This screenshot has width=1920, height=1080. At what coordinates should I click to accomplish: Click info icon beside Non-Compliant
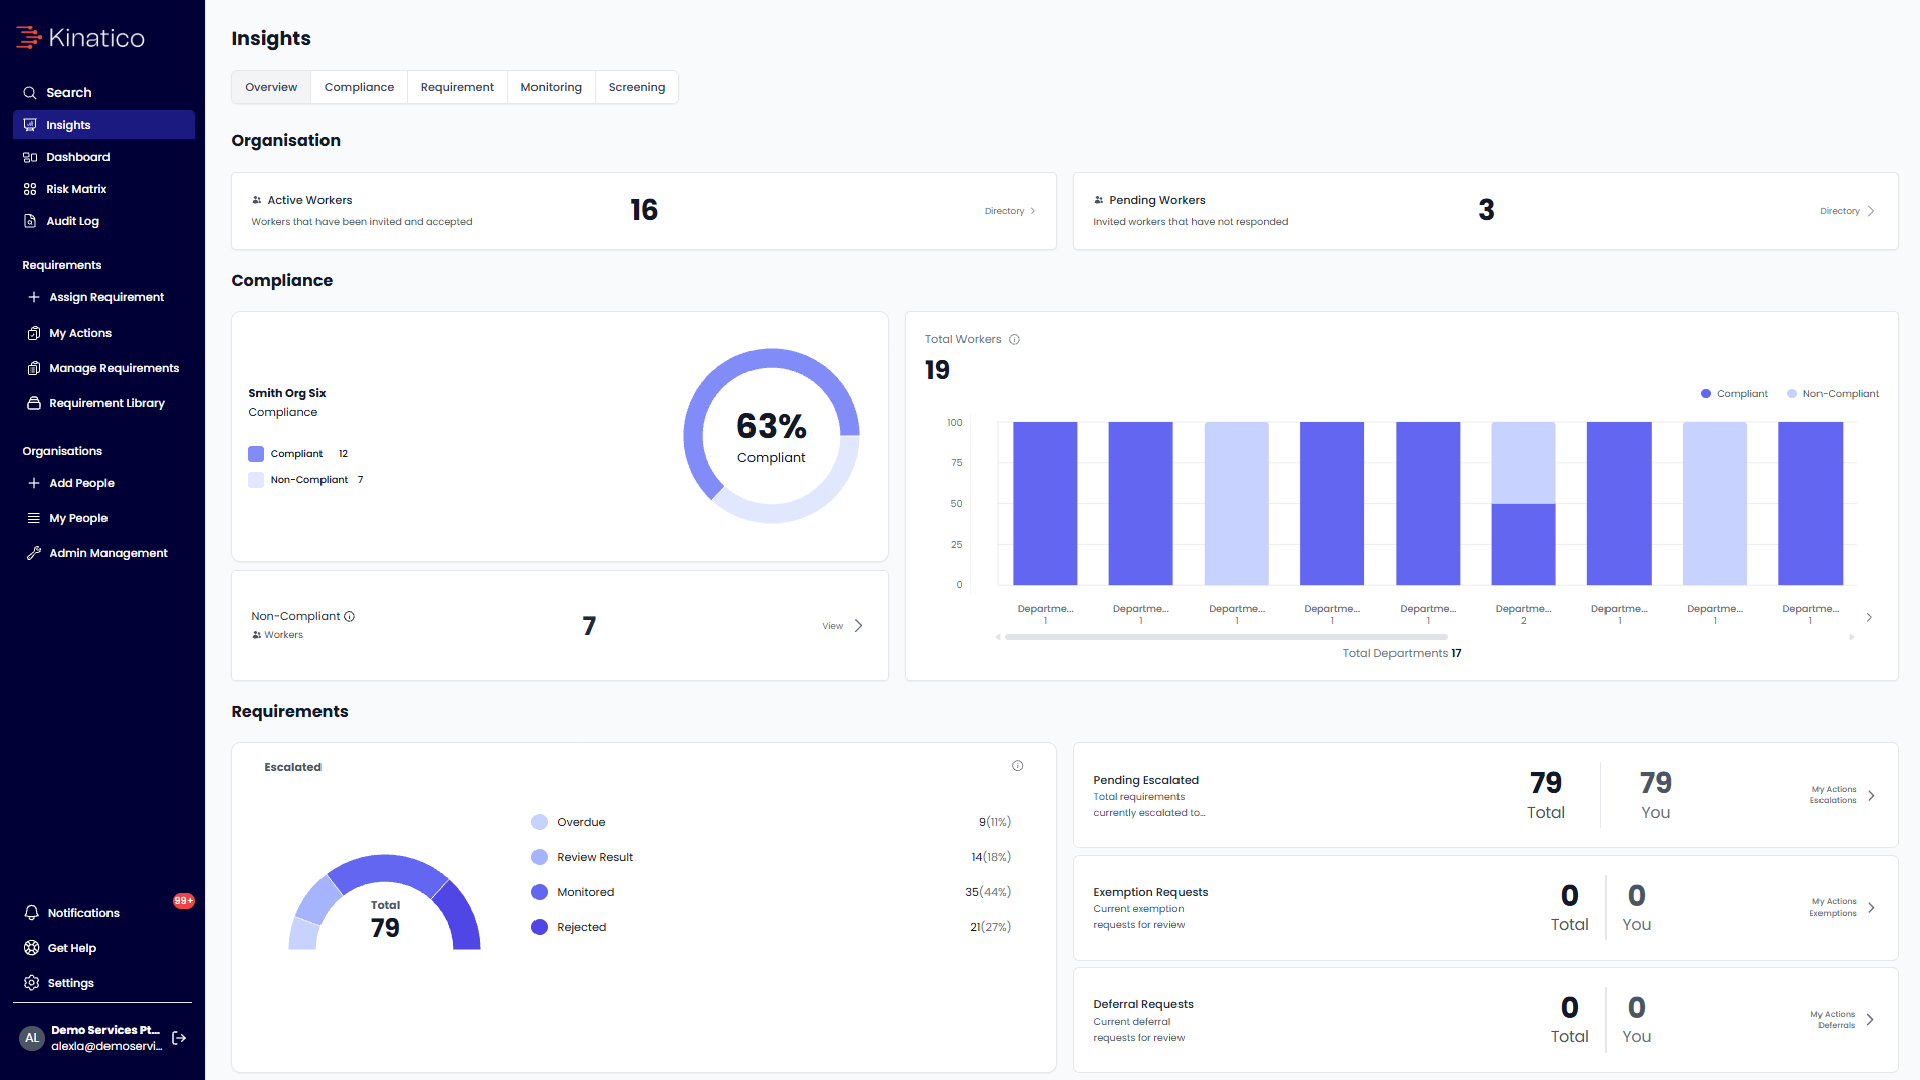point(349,616)
